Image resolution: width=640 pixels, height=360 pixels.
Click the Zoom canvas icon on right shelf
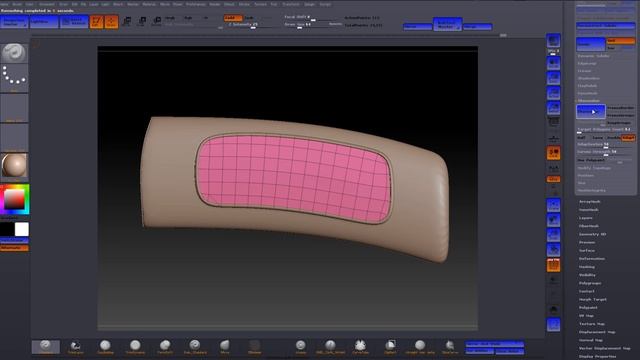pyautogui.click(x=553, y=78)
